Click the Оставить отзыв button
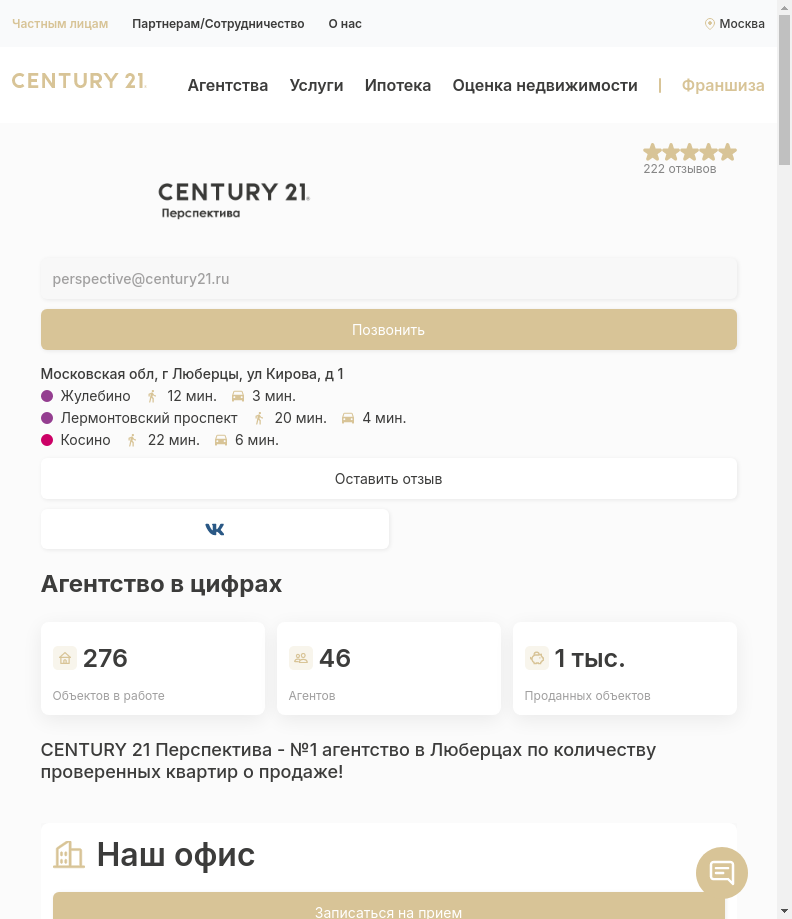 [388, 479]
